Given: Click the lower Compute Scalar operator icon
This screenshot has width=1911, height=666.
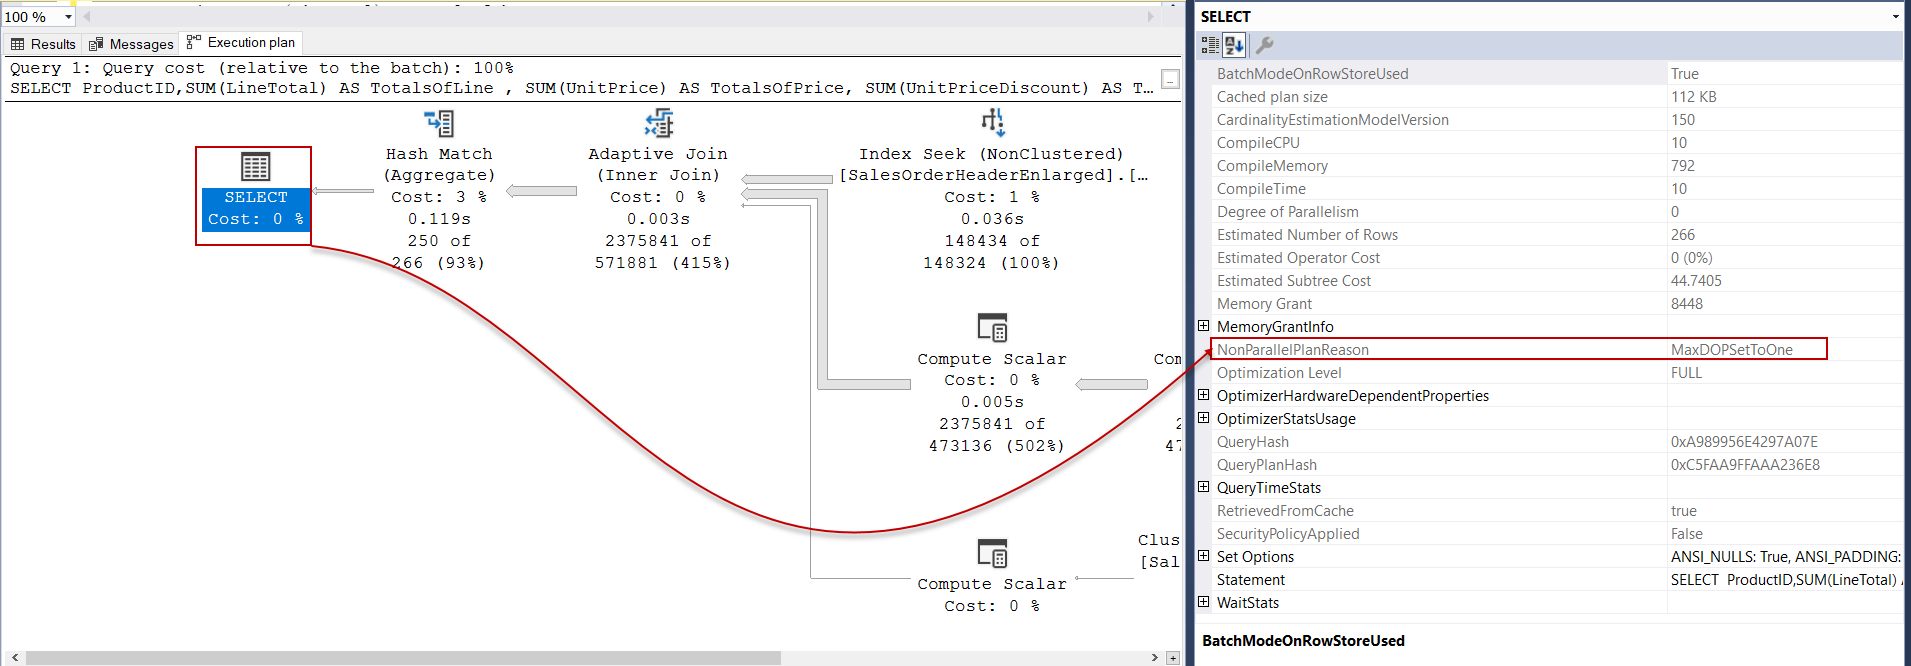Looking at the screenshot, I should point(992,553).
